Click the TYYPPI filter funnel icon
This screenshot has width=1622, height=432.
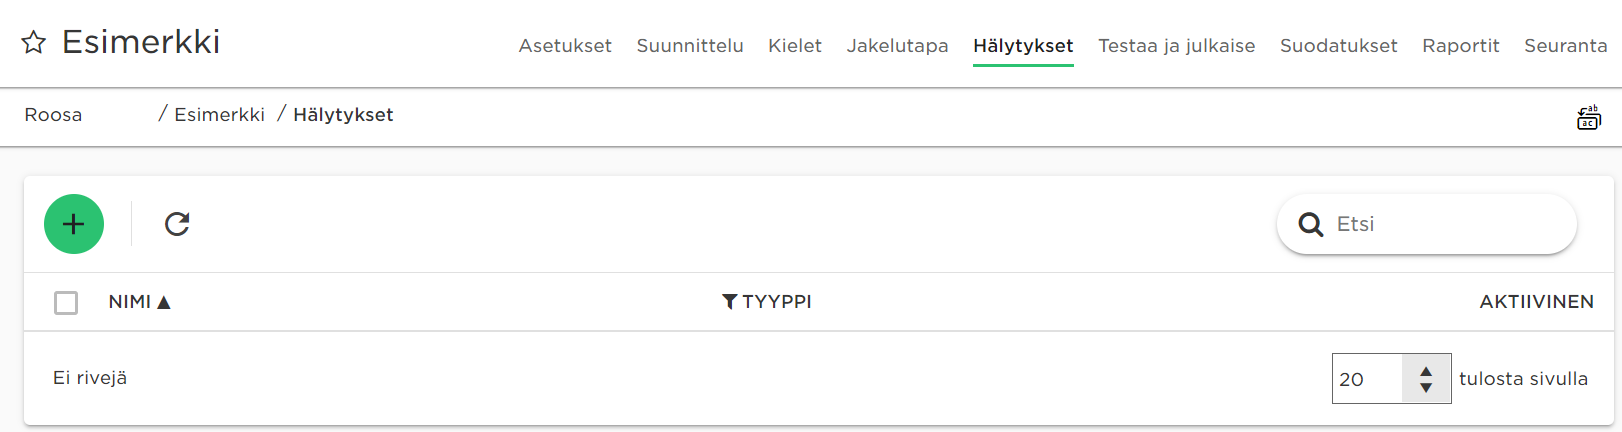click(730, 302)
